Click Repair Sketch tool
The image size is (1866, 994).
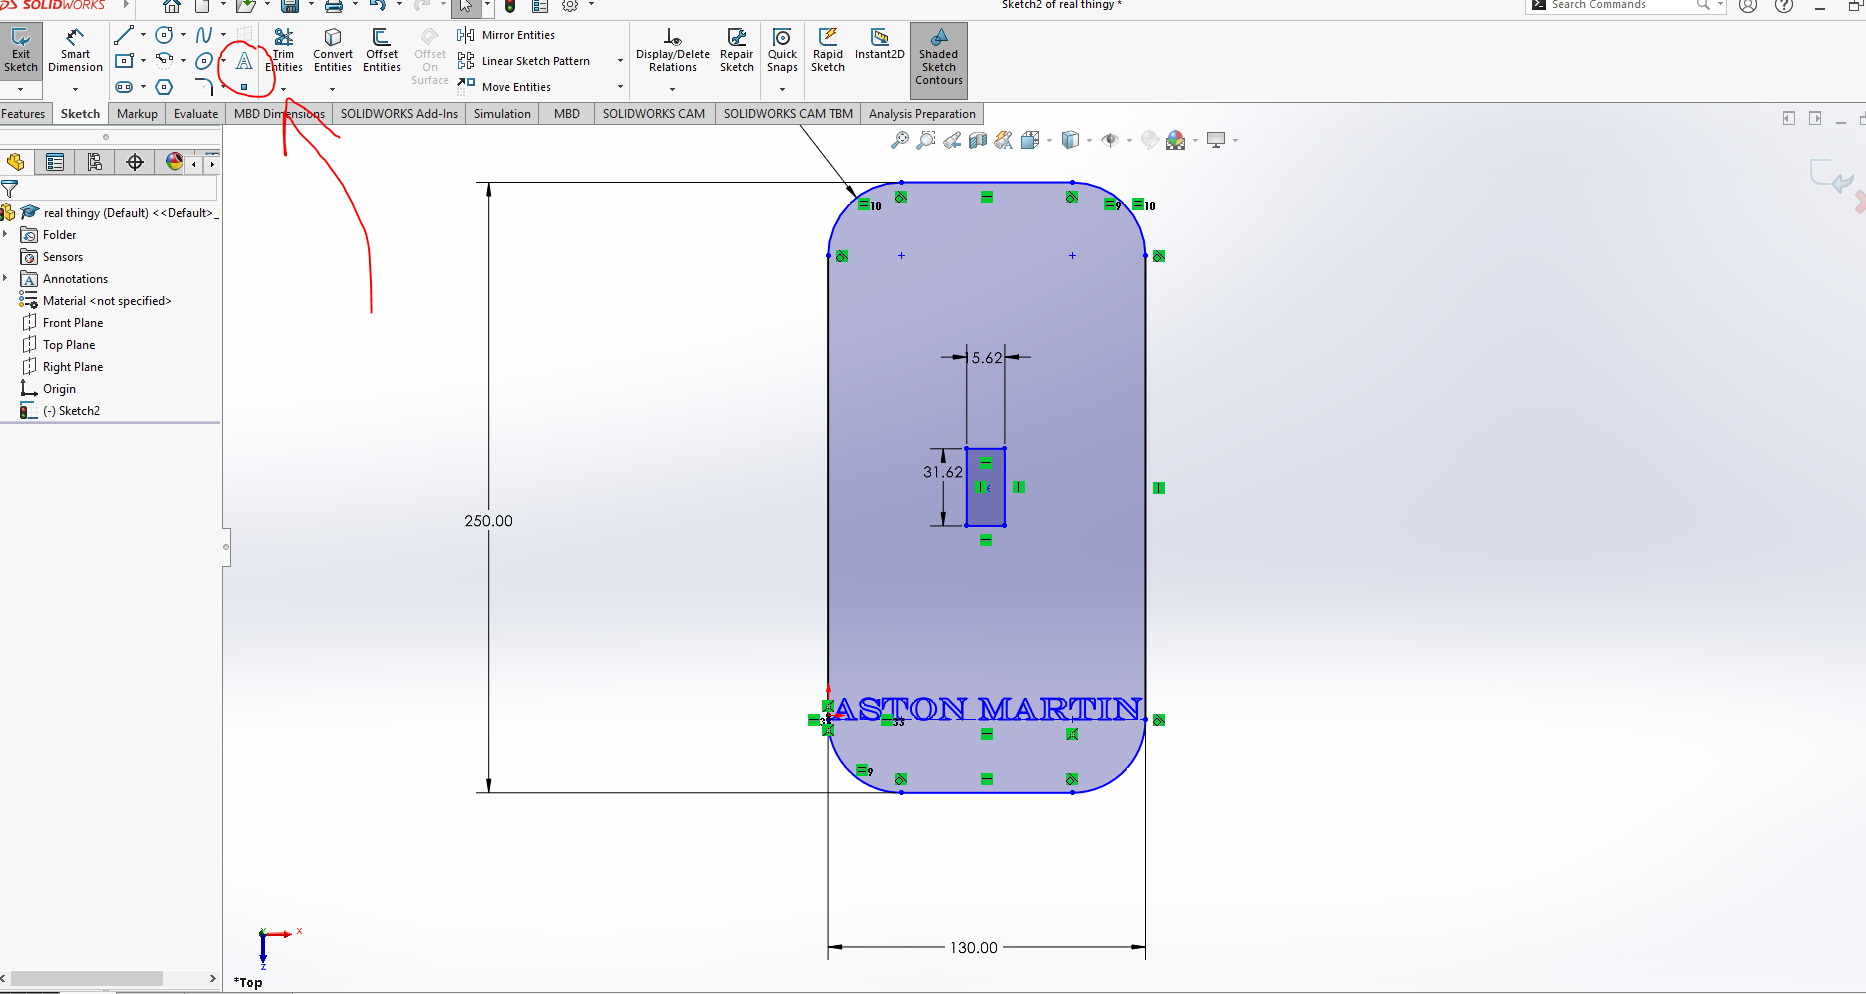[x=737, y=49]
